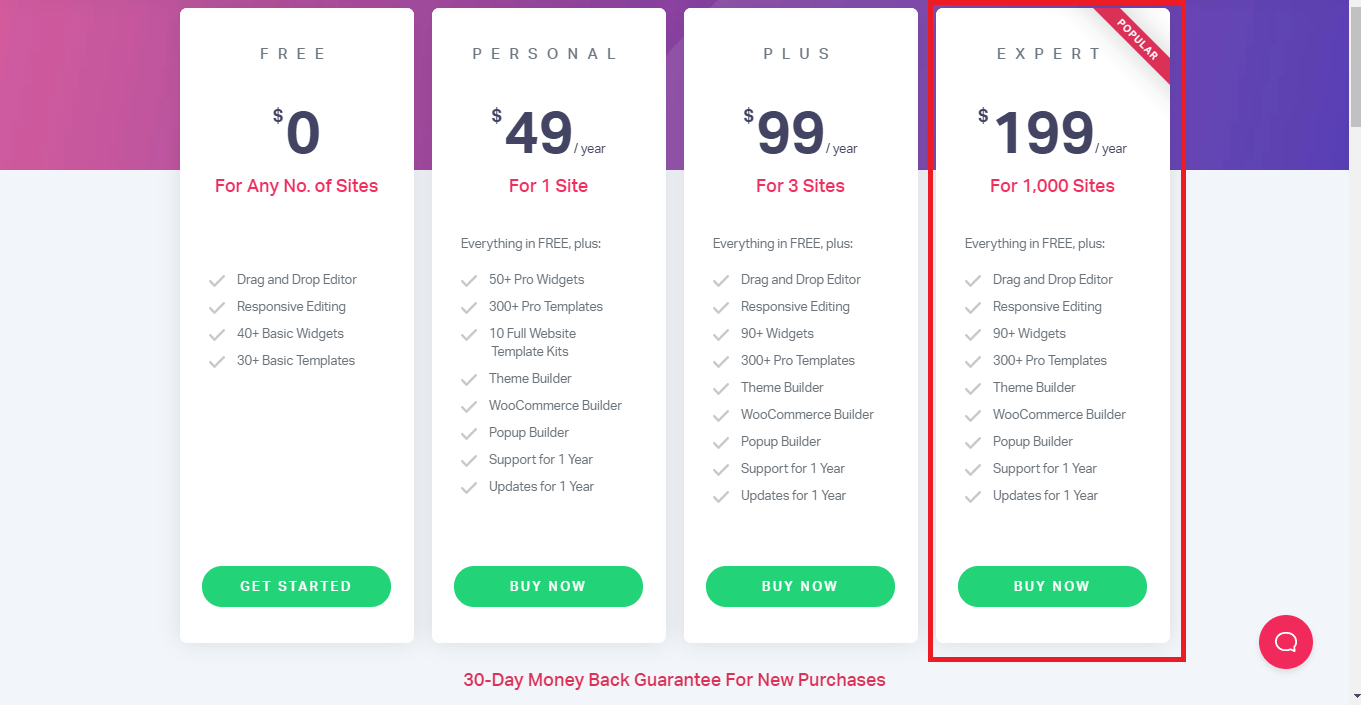This screenshot has width=1361, height=705.
Task: Click BUY NOW under the Personal plan
Action: 548,586
